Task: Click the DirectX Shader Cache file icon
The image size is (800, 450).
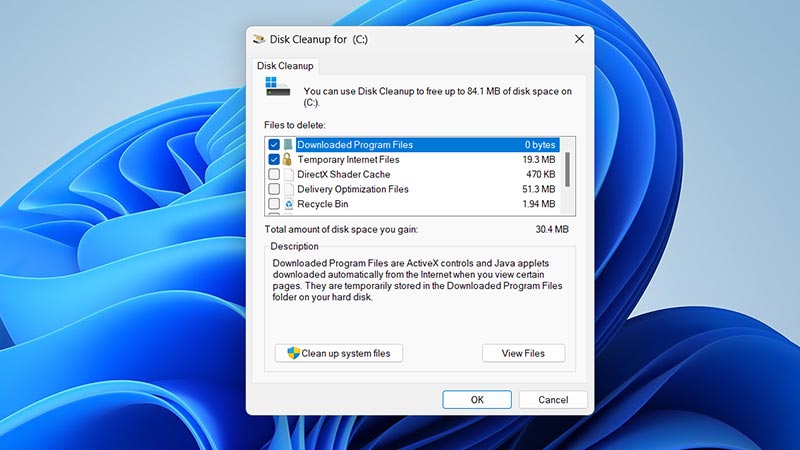Action: (x=289, y=174)
